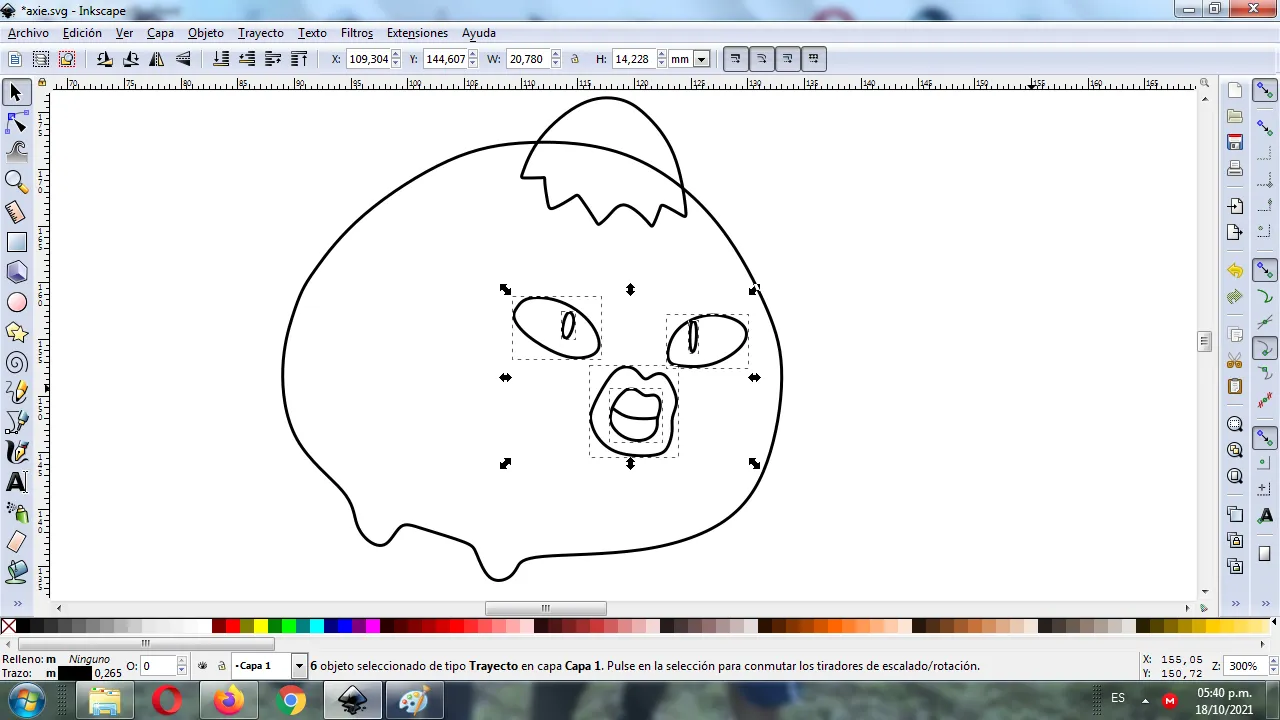Open the Capa menu

pyautogui.click(x=160, y=33)
